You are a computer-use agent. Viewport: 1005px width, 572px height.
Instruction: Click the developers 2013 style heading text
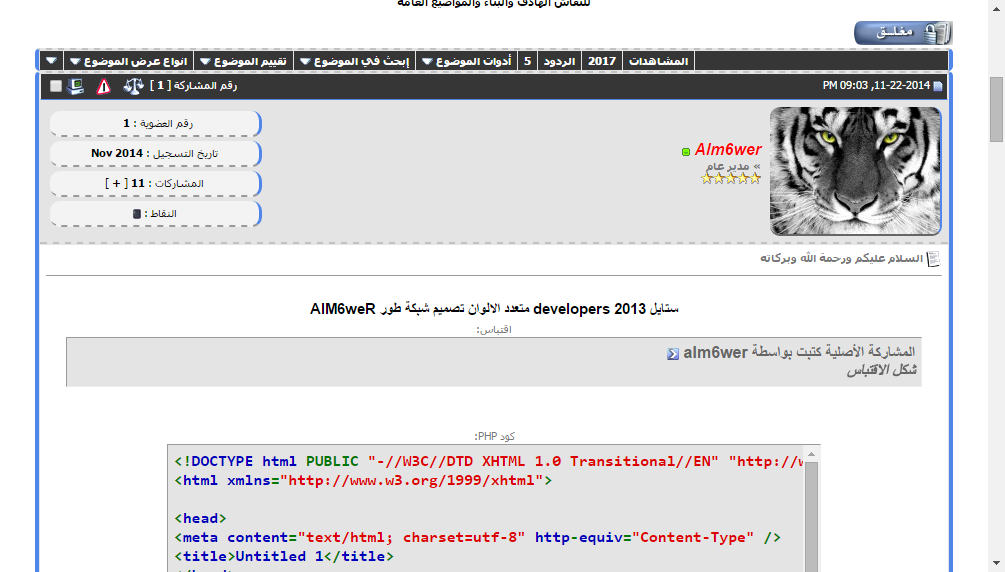point(494,309)
